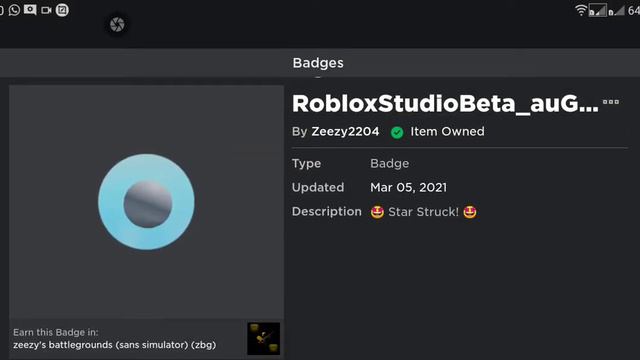
Task: Open the blue ring badge image
Action: point(146,202)
